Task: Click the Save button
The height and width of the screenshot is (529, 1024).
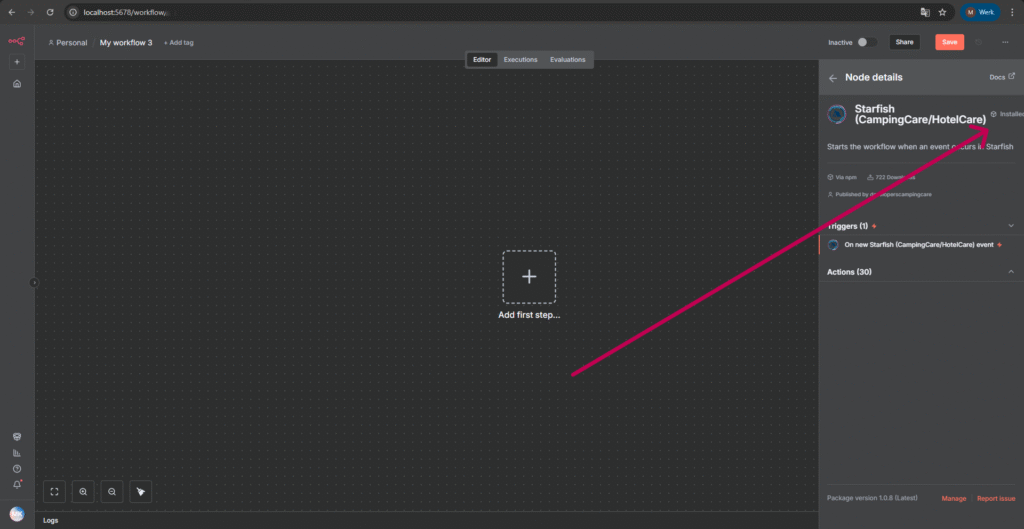Action: pyautogui.click(x=949, y=42)
